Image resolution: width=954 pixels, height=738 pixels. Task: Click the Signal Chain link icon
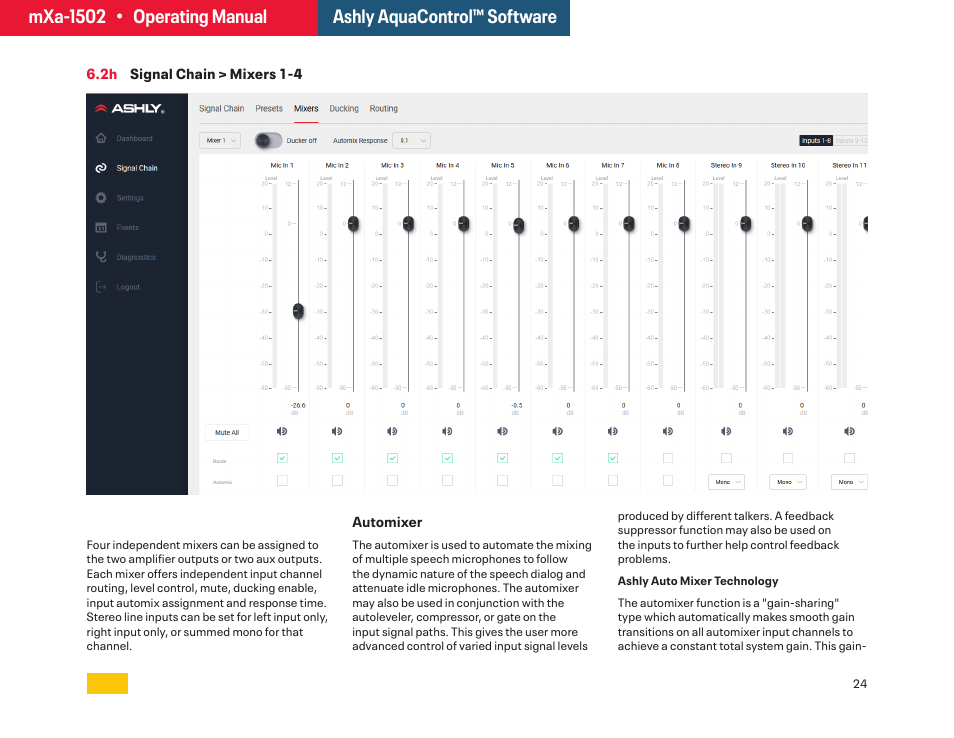pos(101,168)
